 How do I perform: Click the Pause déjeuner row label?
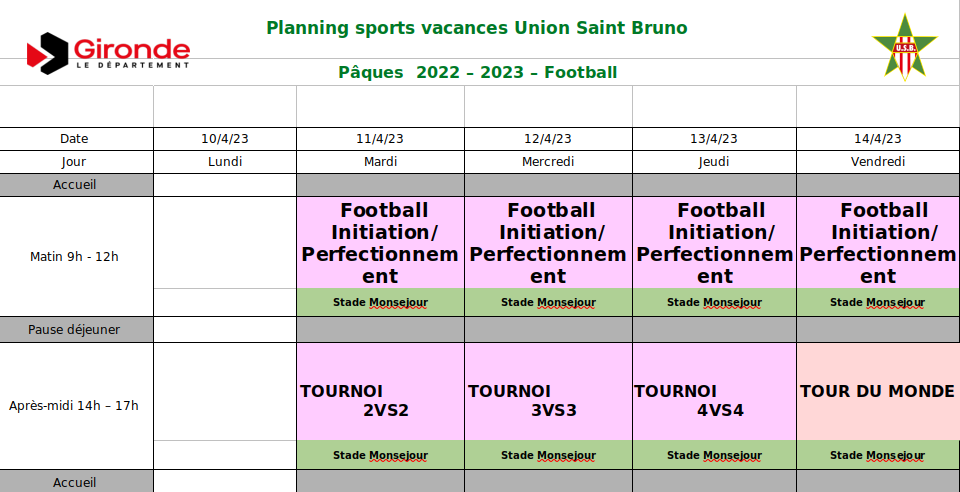[74, 330]
